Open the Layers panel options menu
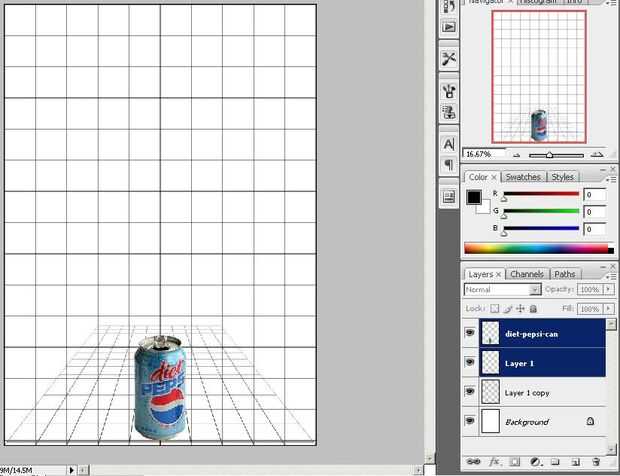This screenshot has width=620, height=476. click(612, 276)
